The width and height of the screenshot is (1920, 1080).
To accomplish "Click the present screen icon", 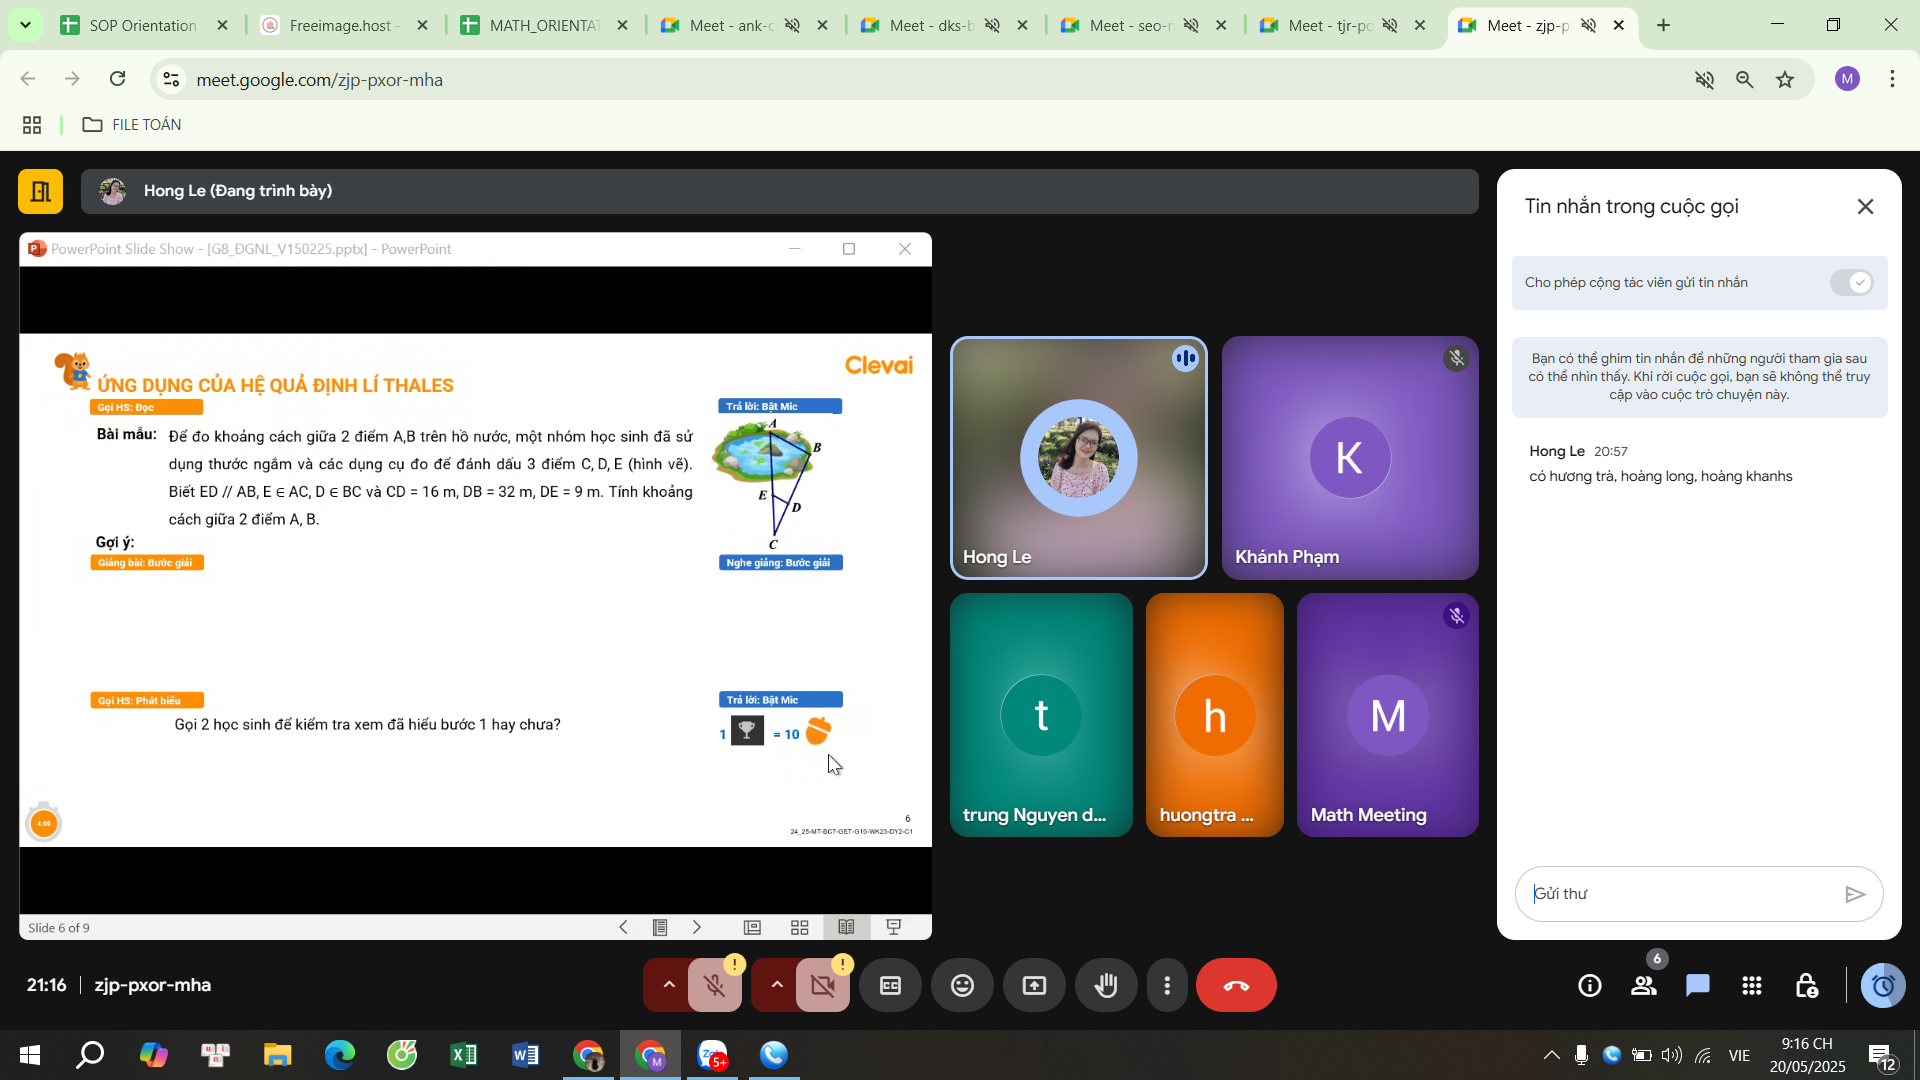I will [x=1034, y=986].
